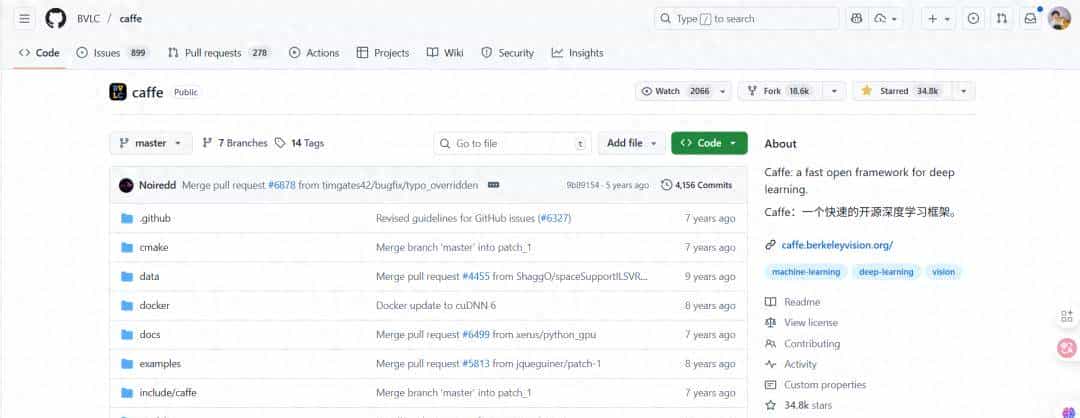
Task: Expand the master branch dropdown
Action: click(150, 143)
